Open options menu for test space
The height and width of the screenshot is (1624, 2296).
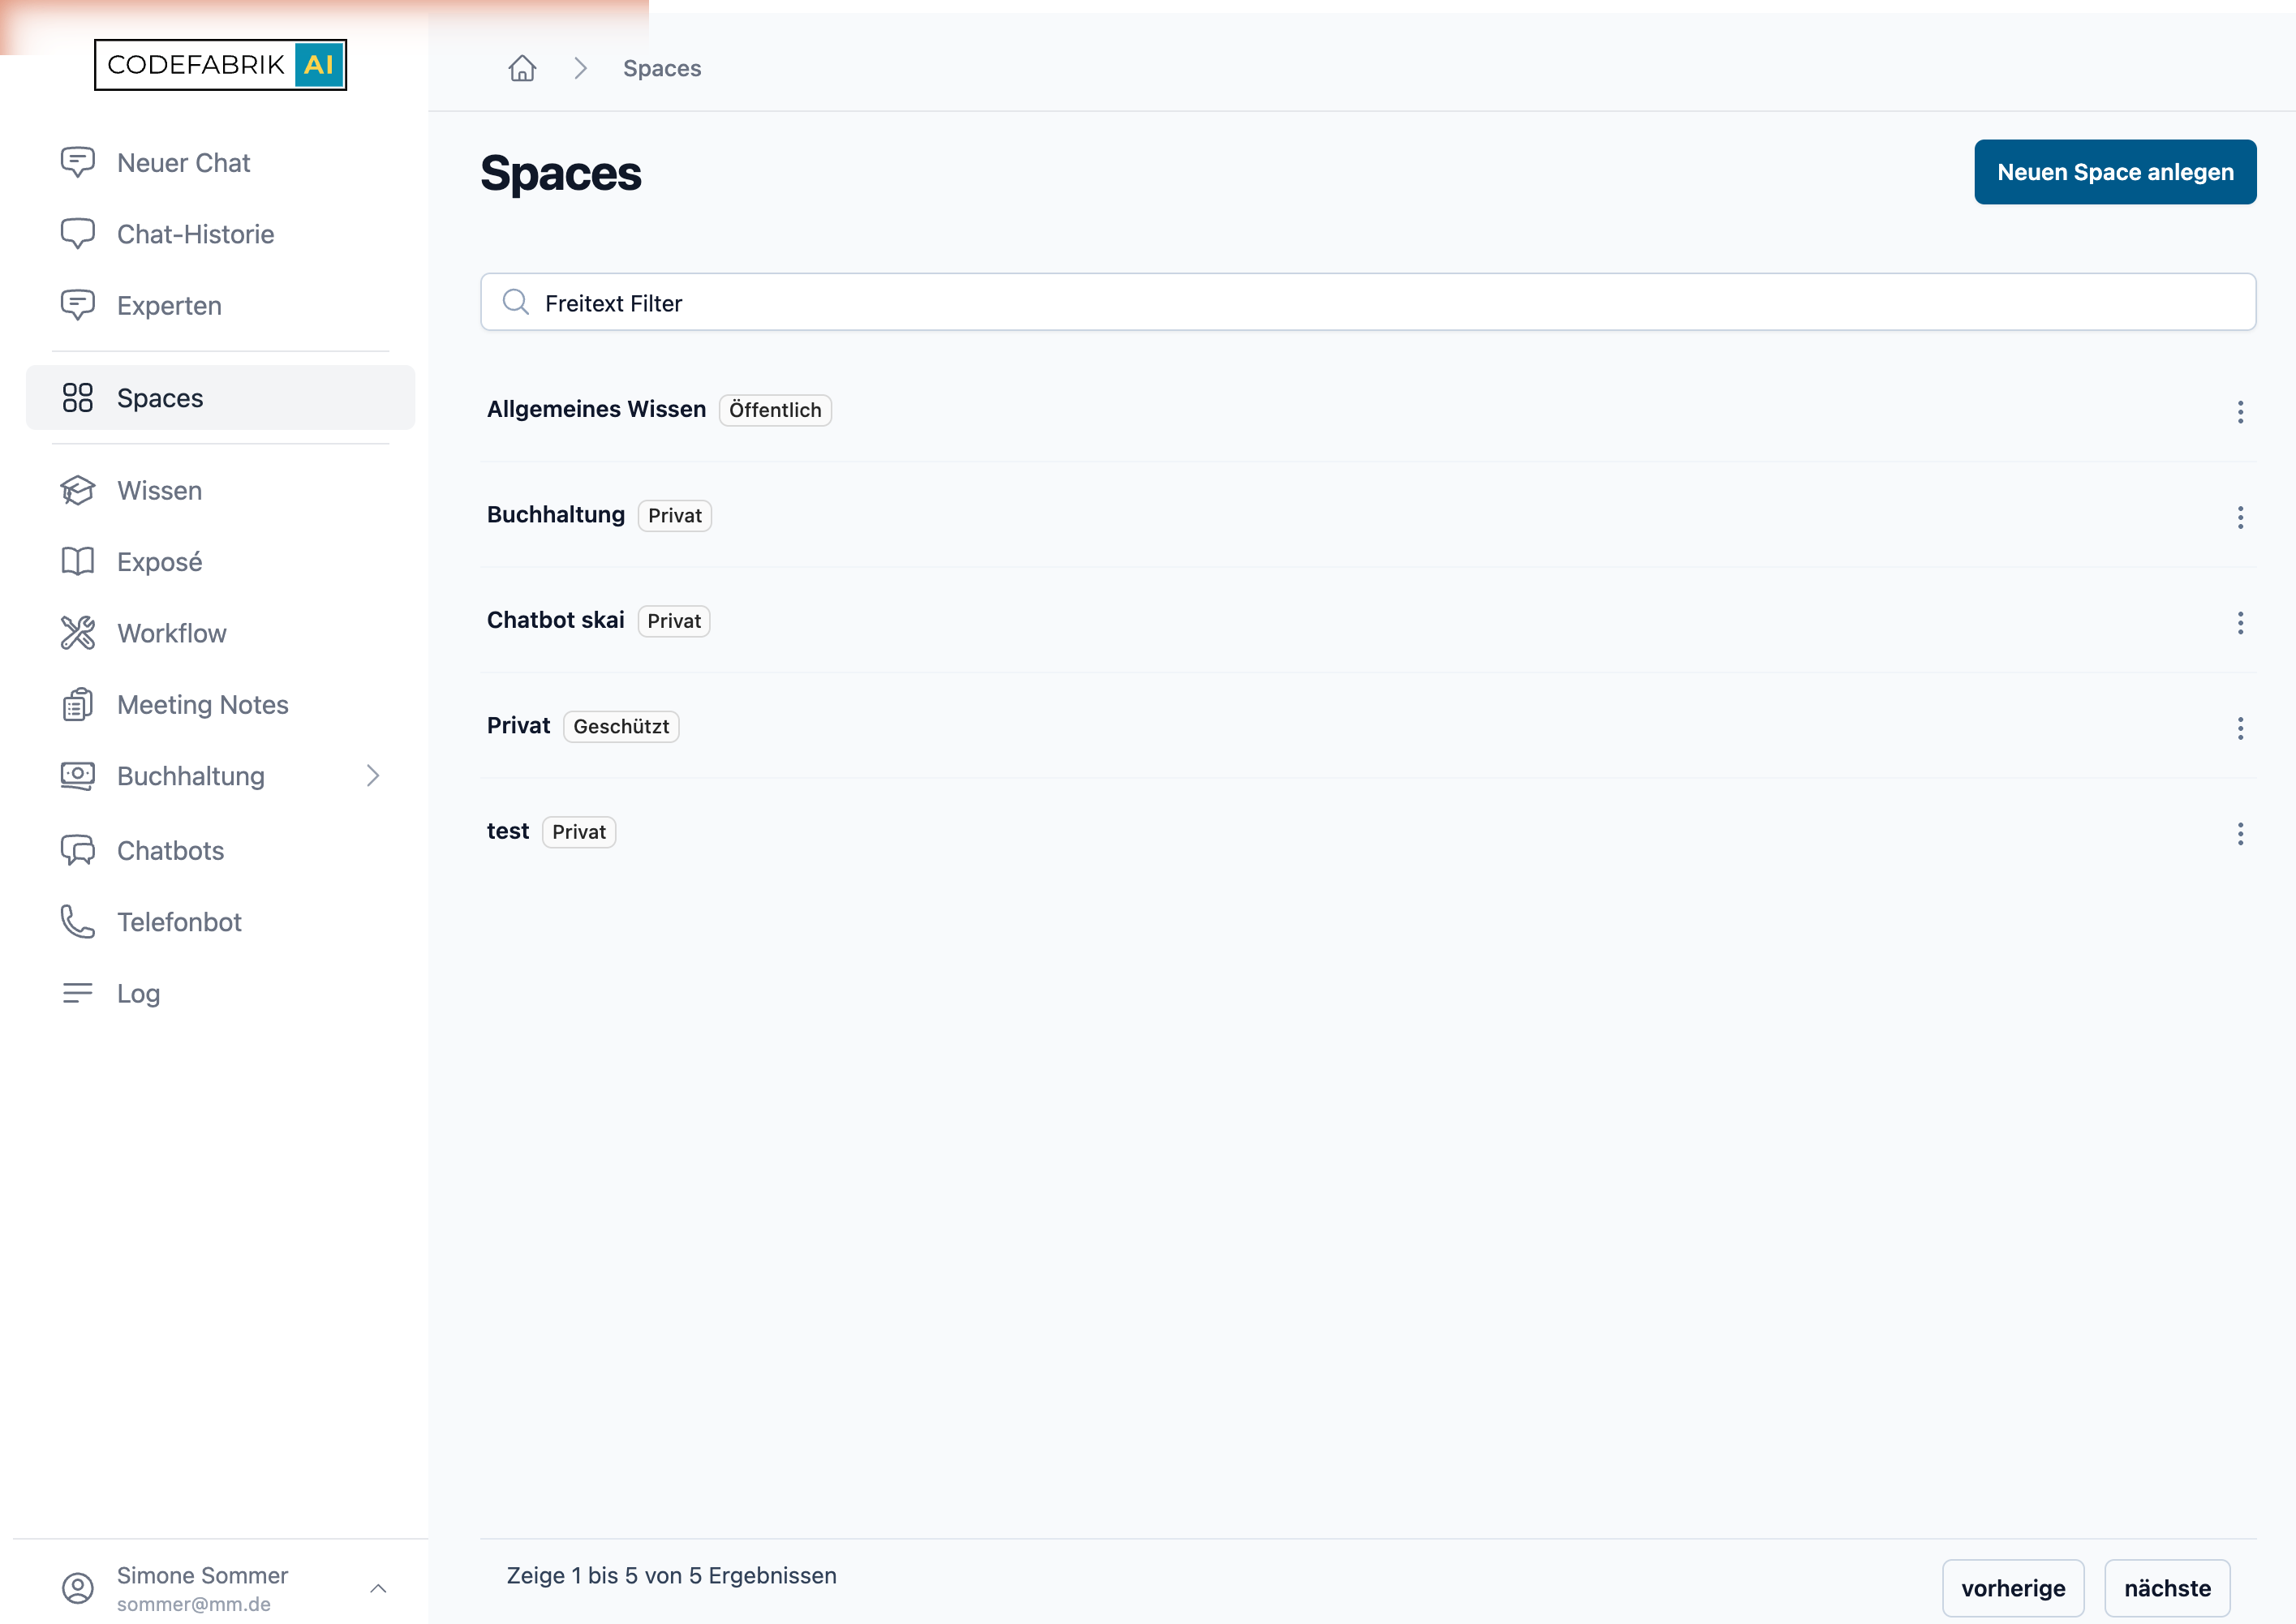(x=2240, y=833)
